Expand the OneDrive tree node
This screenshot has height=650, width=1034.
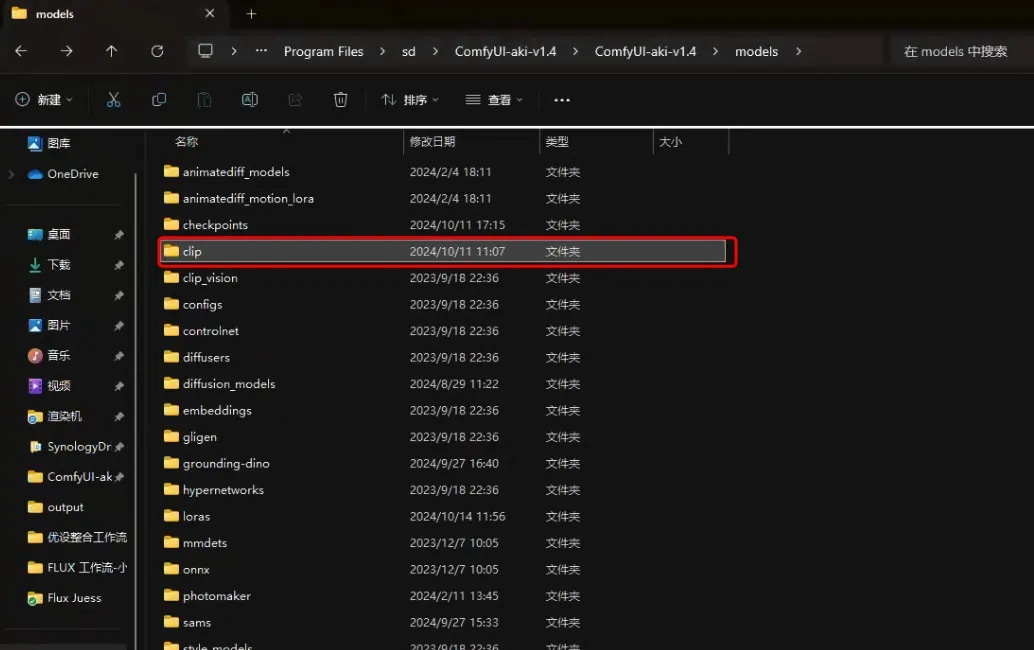click(x=11, y=174)
